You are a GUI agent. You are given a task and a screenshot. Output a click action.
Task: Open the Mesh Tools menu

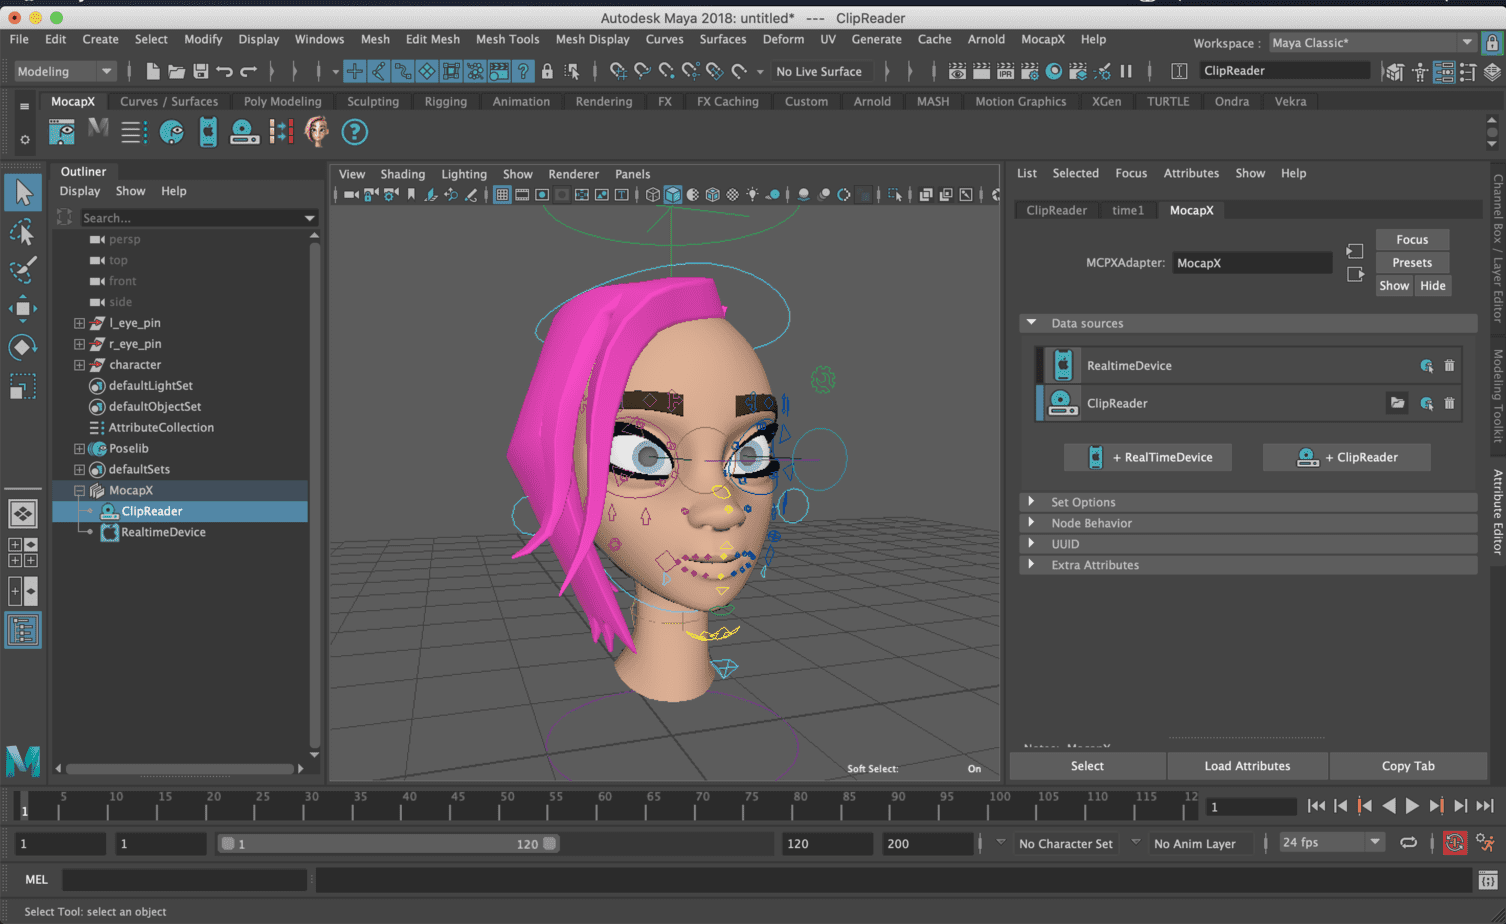(507, 39)
